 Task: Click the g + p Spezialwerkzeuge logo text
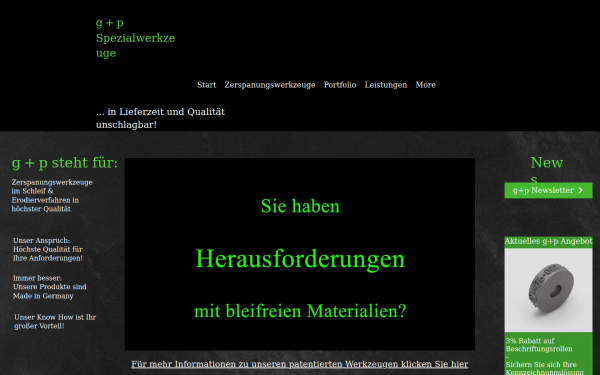pyautogui.click(x=135, y=38)
